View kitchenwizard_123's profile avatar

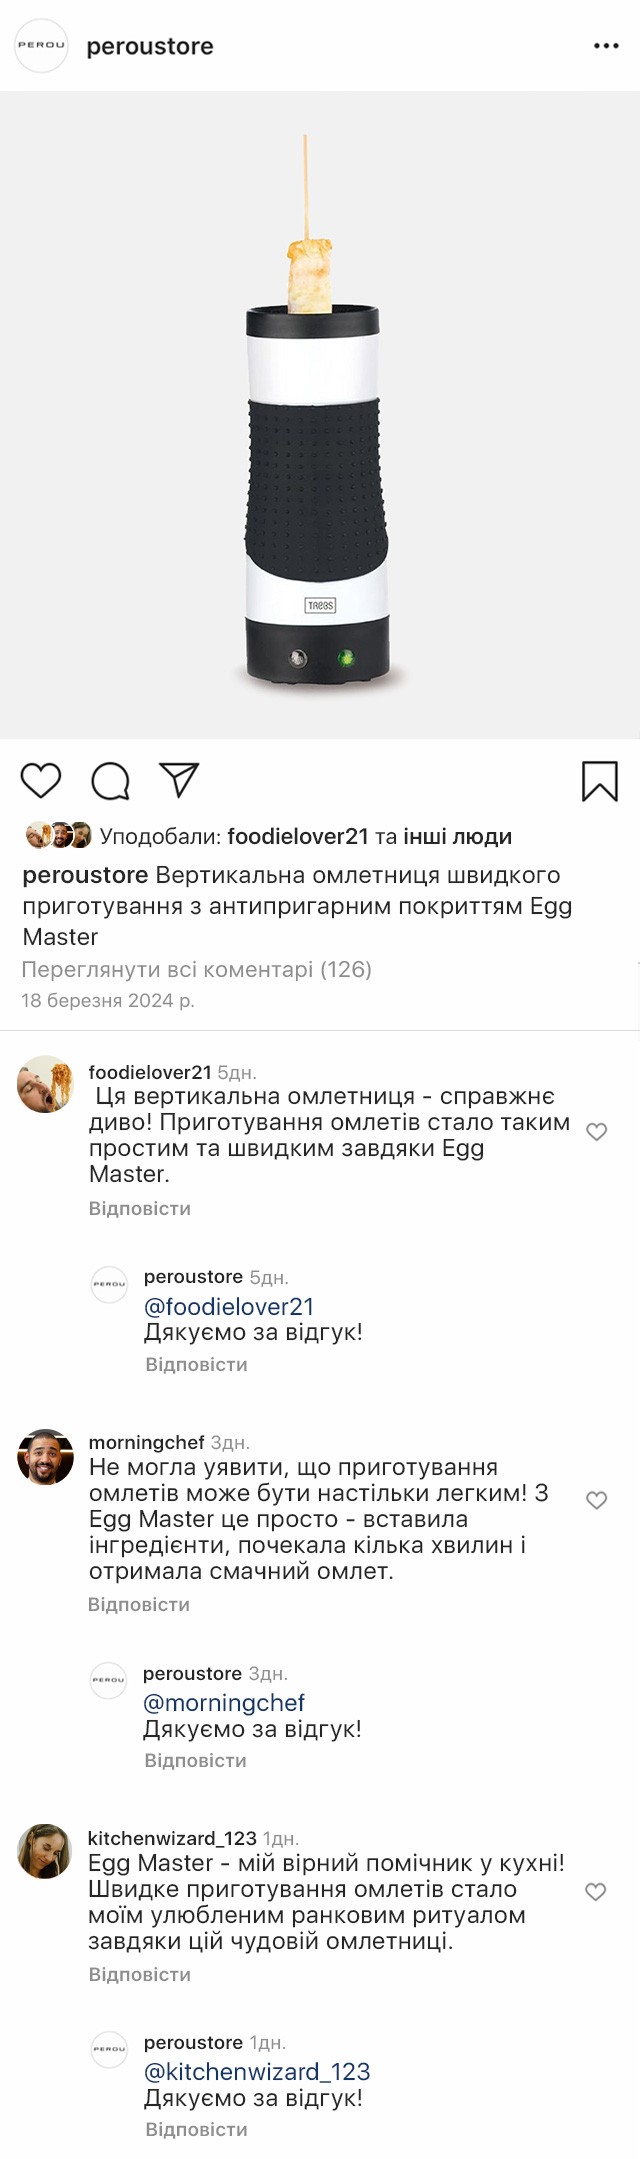point(45,1851)
